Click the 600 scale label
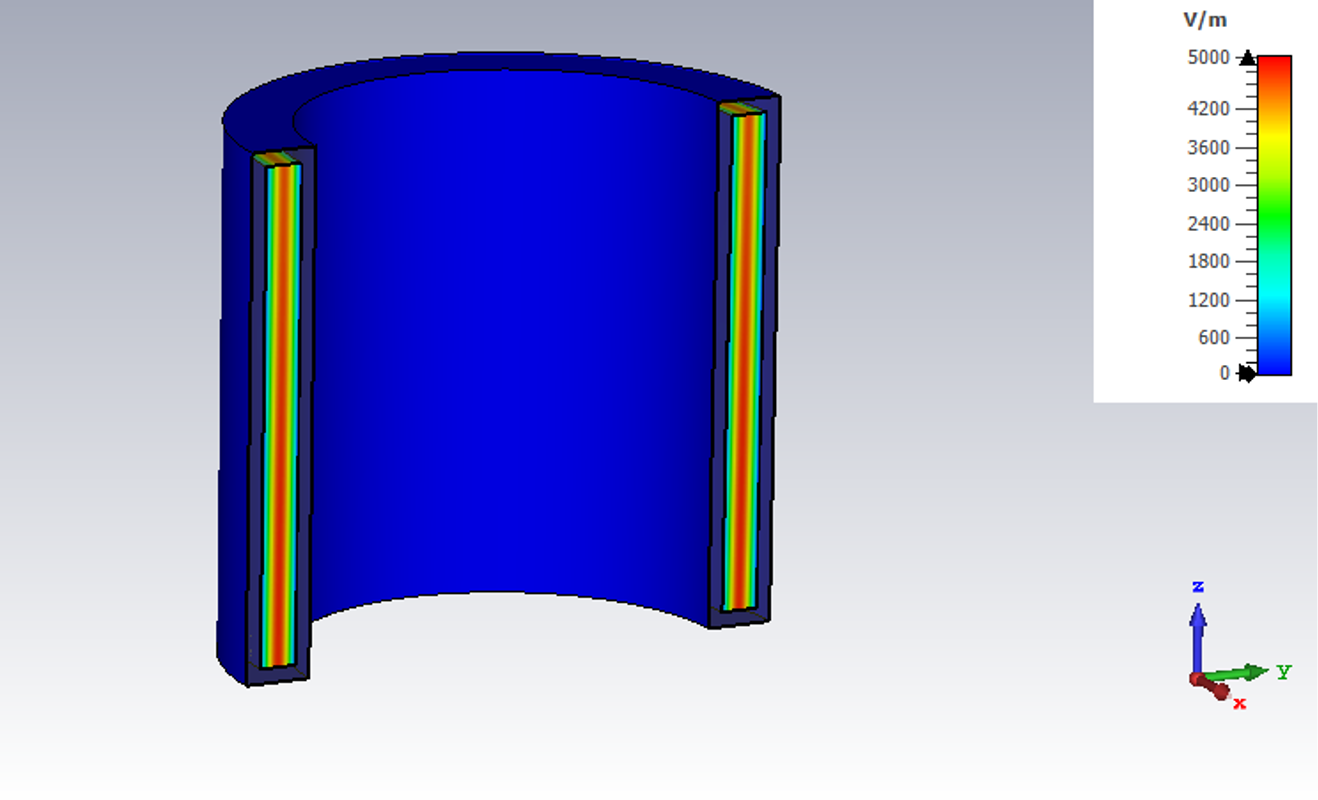Screen dimensions: 1318x800 click(x=1213, y=337)
